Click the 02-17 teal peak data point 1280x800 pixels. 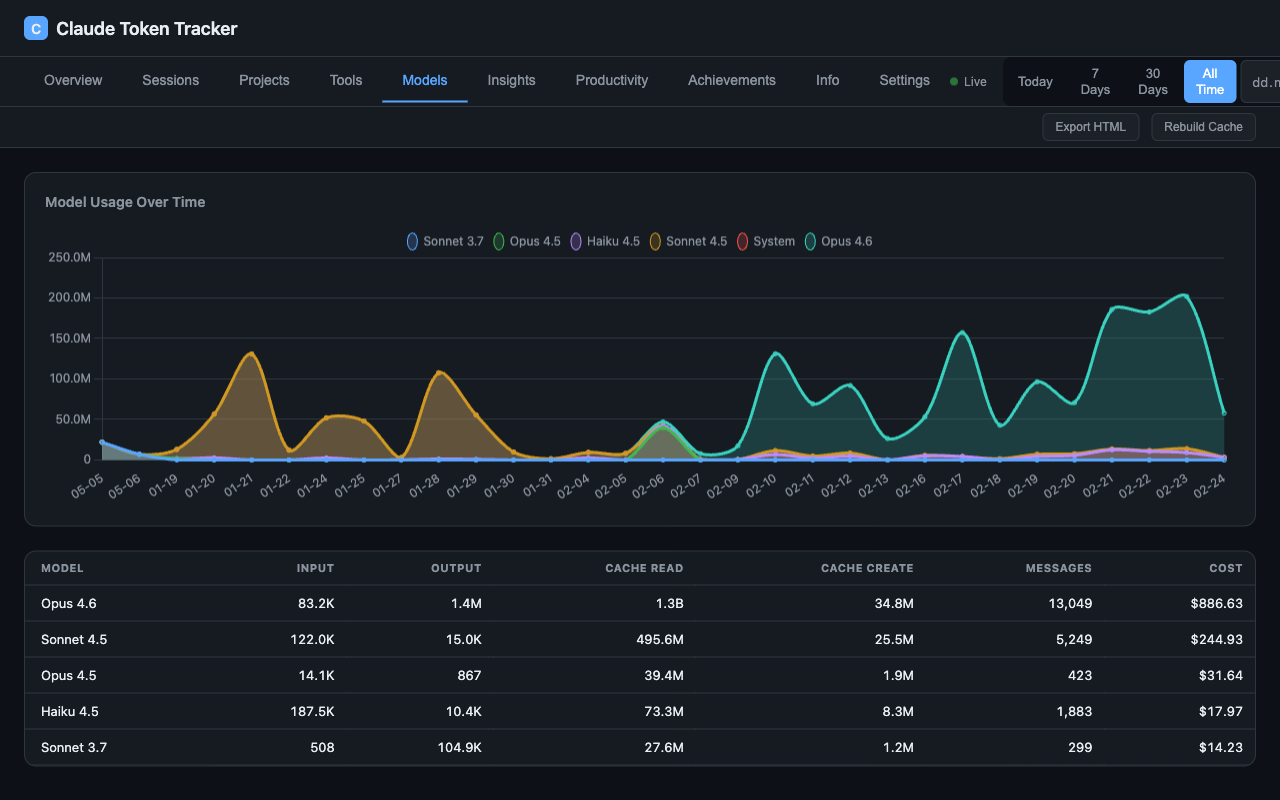962,332
